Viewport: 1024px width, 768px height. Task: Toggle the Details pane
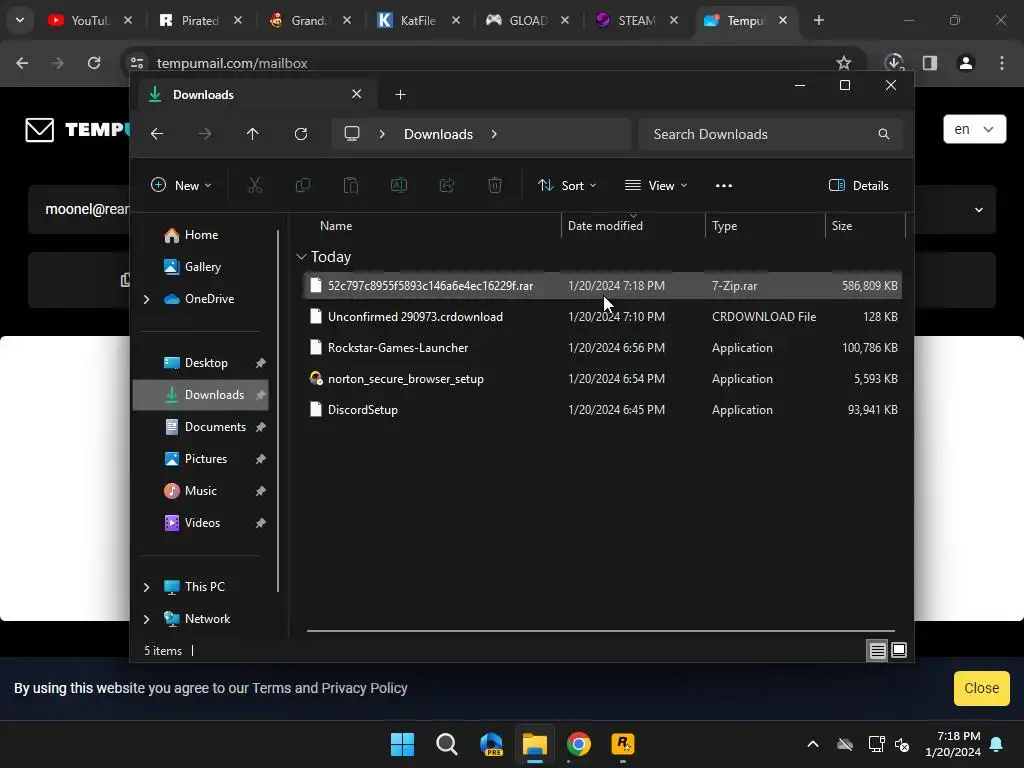tap(858, 185)
